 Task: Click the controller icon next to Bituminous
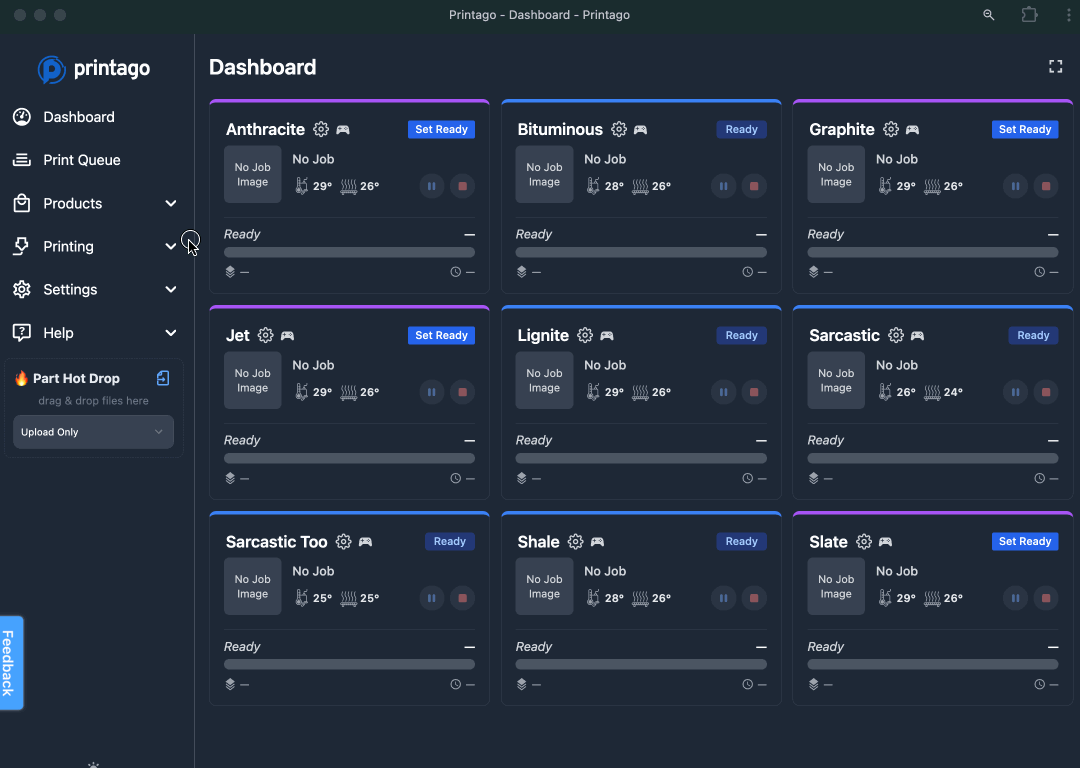641,130
